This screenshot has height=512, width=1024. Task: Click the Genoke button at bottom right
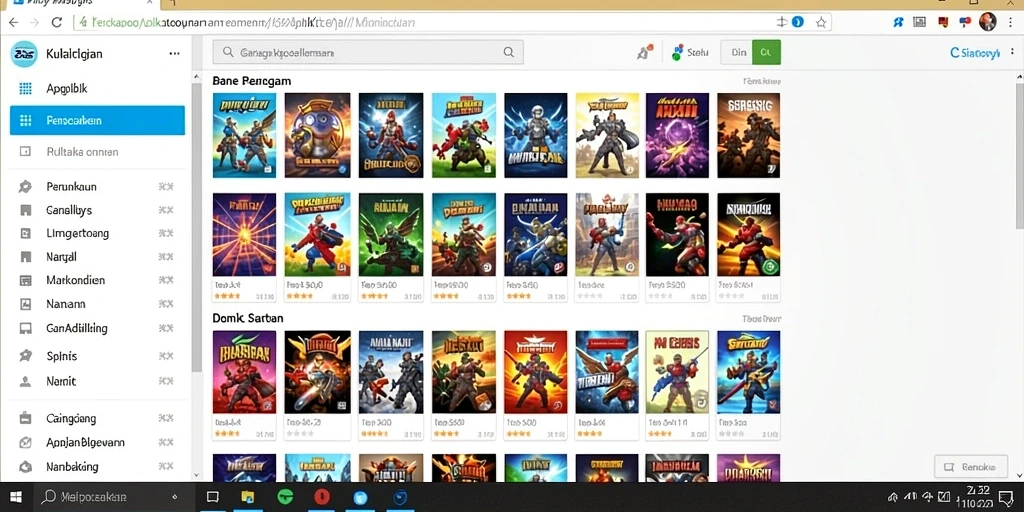click(x=970, y=467)
